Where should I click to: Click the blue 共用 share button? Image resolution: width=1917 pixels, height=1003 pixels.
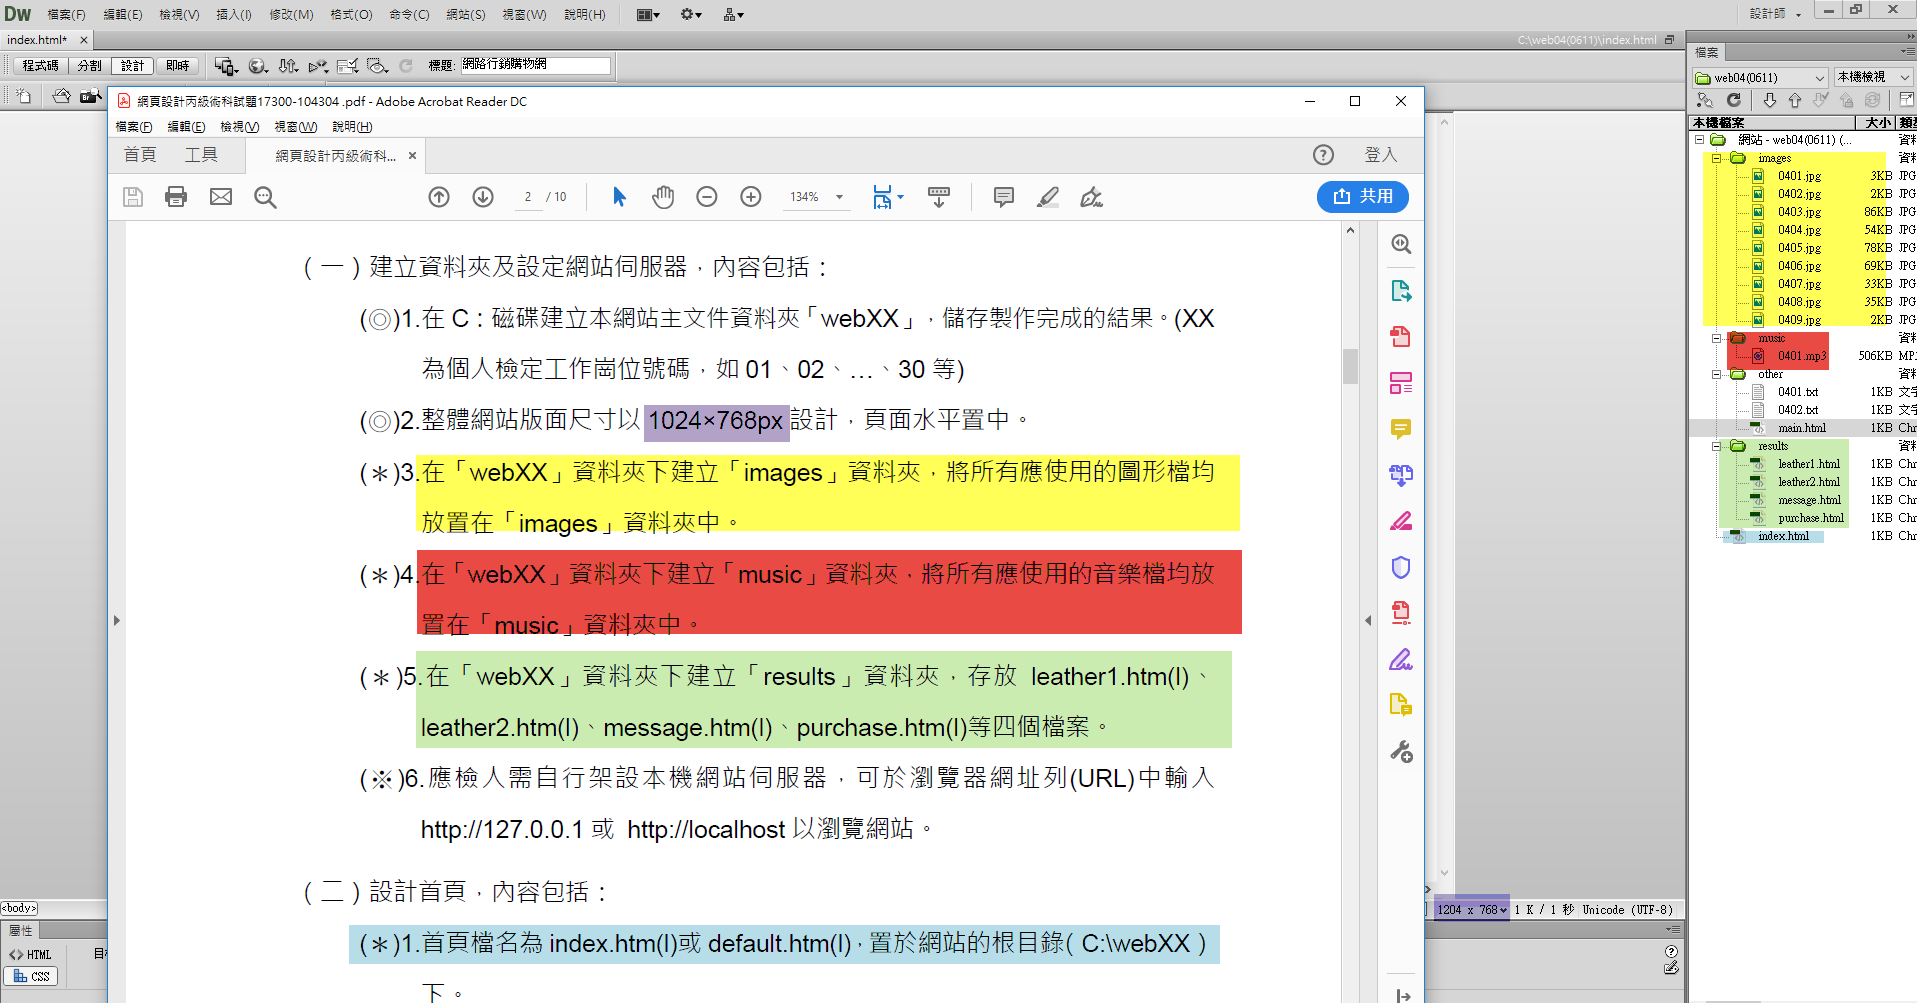pos(1362,197)
